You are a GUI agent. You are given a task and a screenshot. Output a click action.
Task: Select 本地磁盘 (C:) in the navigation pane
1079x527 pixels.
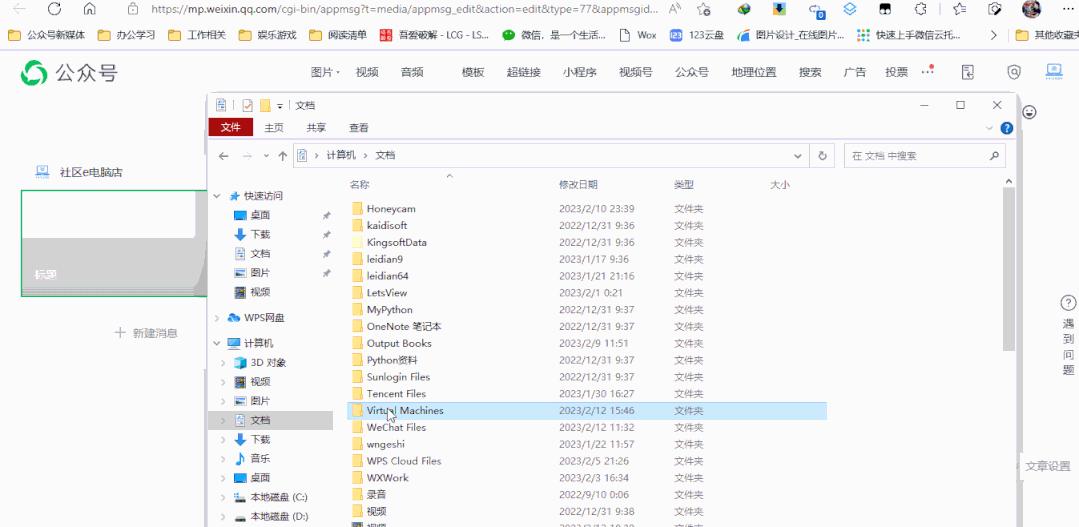click(x=279, y=497)
